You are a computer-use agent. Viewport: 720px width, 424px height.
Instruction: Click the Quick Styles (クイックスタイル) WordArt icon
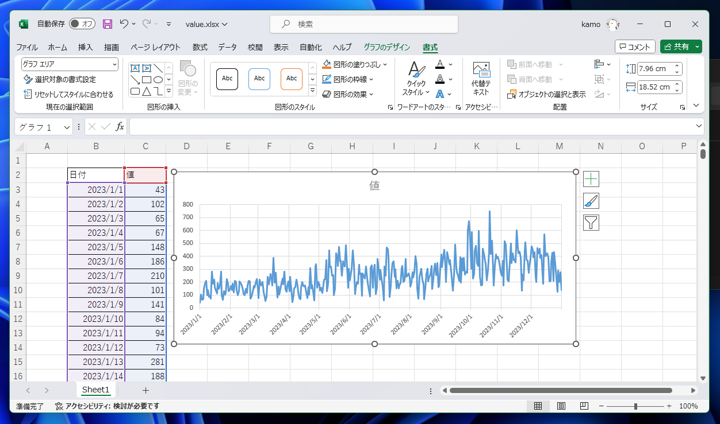click(416, 78)
